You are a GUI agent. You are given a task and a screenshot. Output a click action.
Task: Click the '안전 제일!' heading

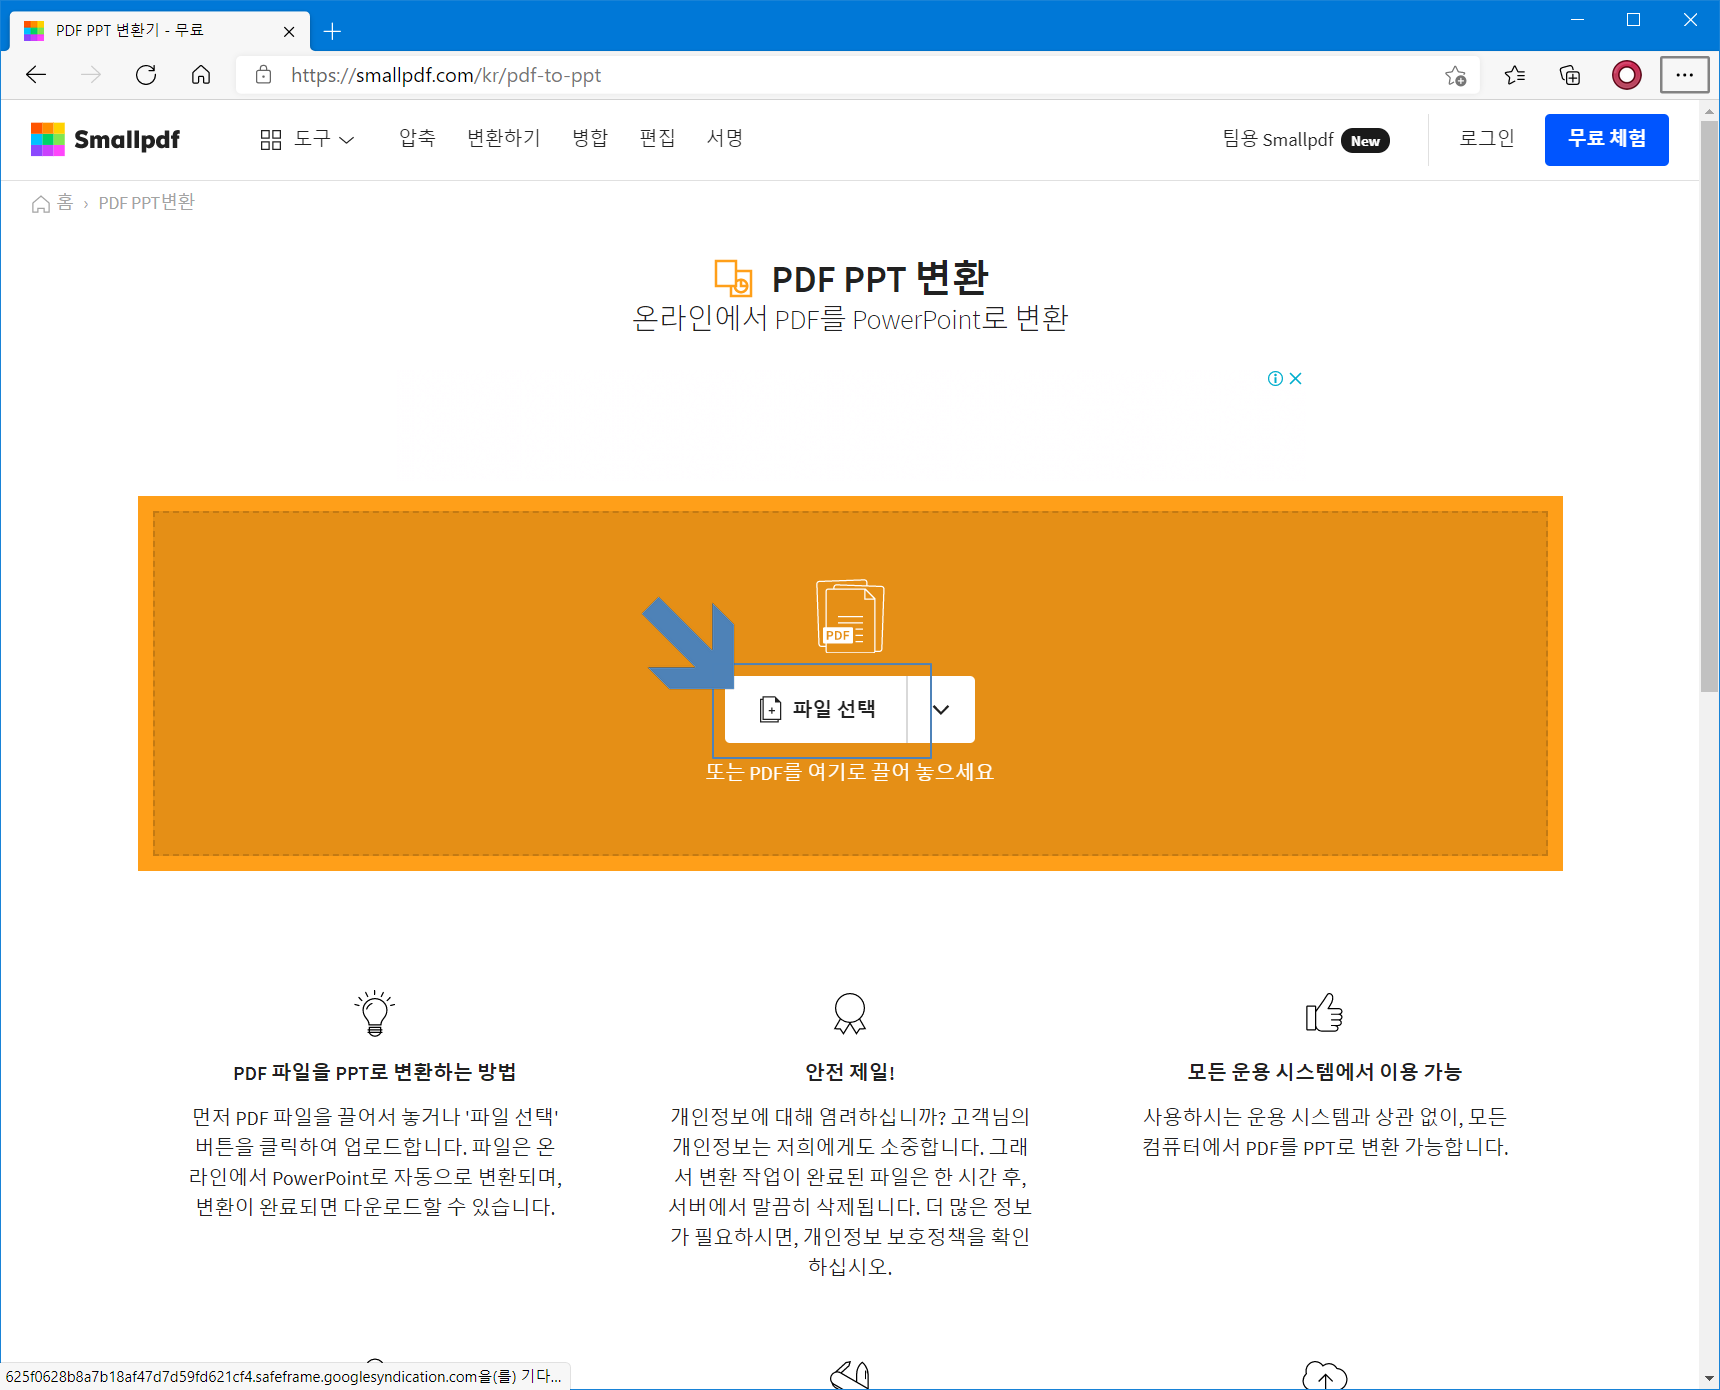[x=850, y=1072]
